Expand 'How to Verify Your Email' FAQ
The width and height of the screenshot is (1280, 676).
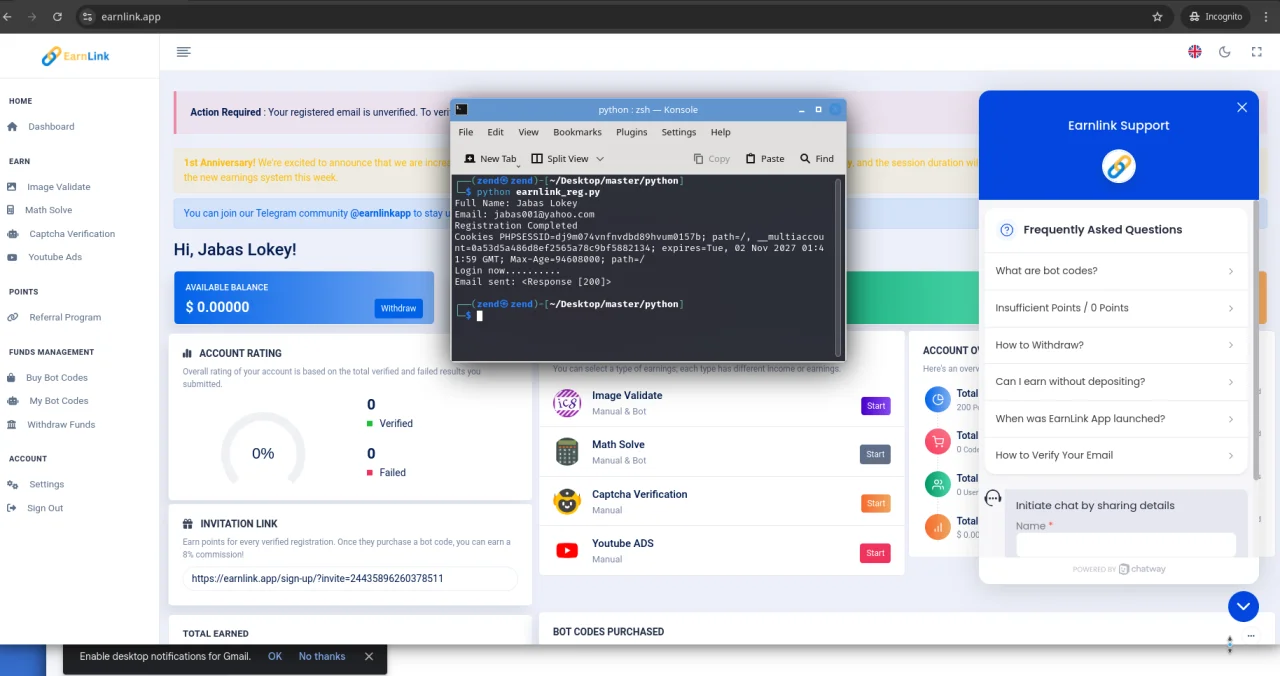tap(1116, 455)
